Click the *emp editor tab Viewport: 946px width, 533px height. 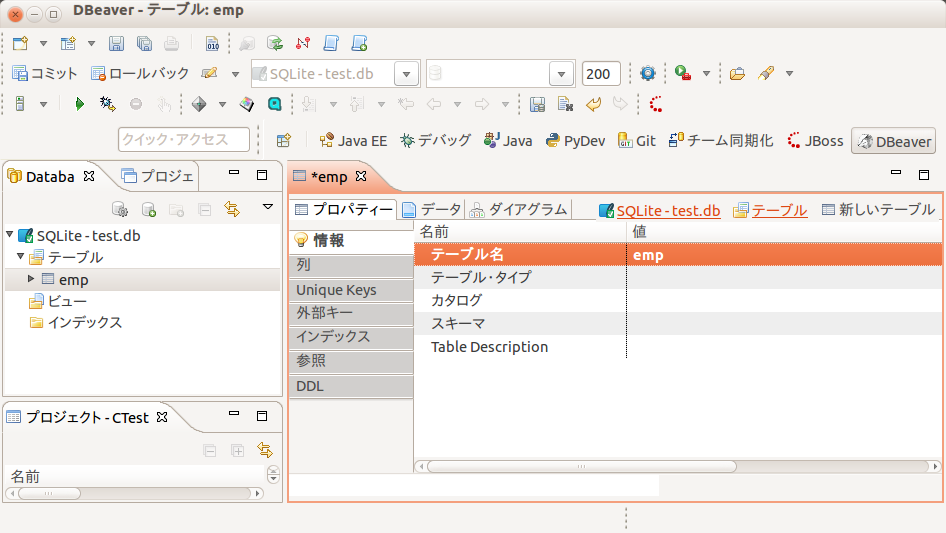click(329, 176)
